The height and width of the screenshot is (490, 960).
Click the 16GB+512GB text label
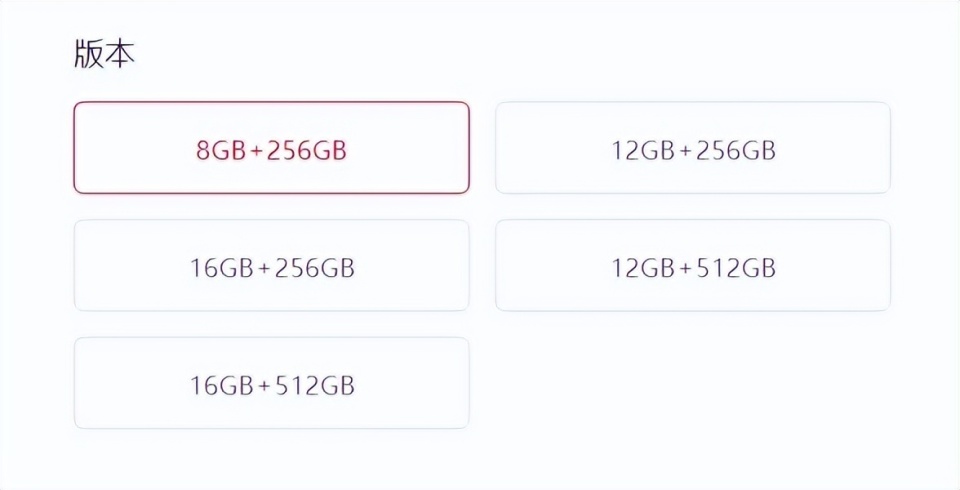pyautogui.click(x=271, y=386)
